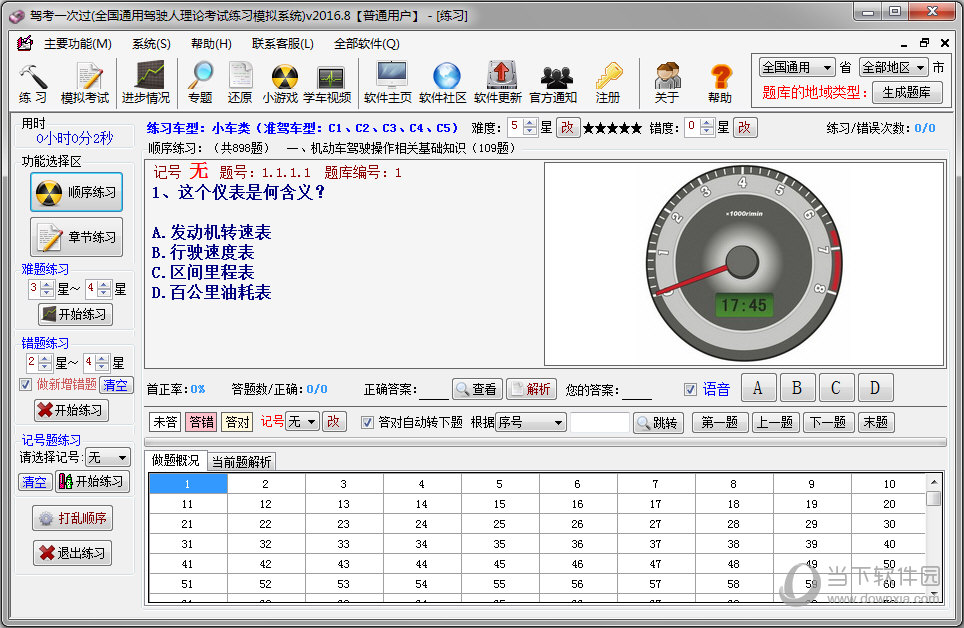Filter by 答错 pink button
This screenshot has height=628, width=964.
(x=201, y=422)
